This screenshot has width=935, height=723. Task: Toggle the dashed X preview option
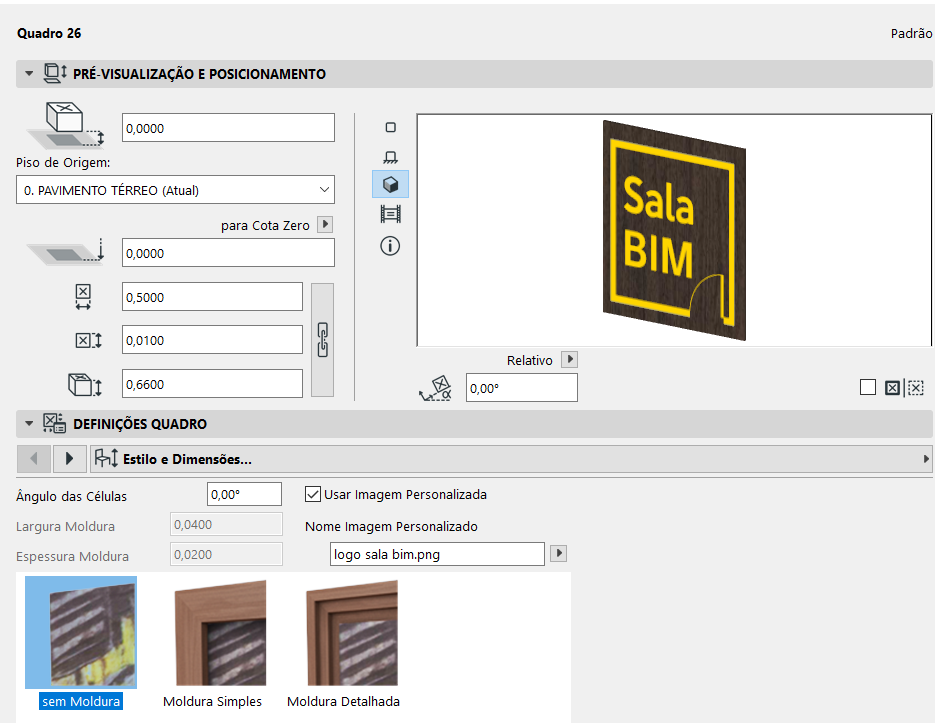tap(918, 387)
